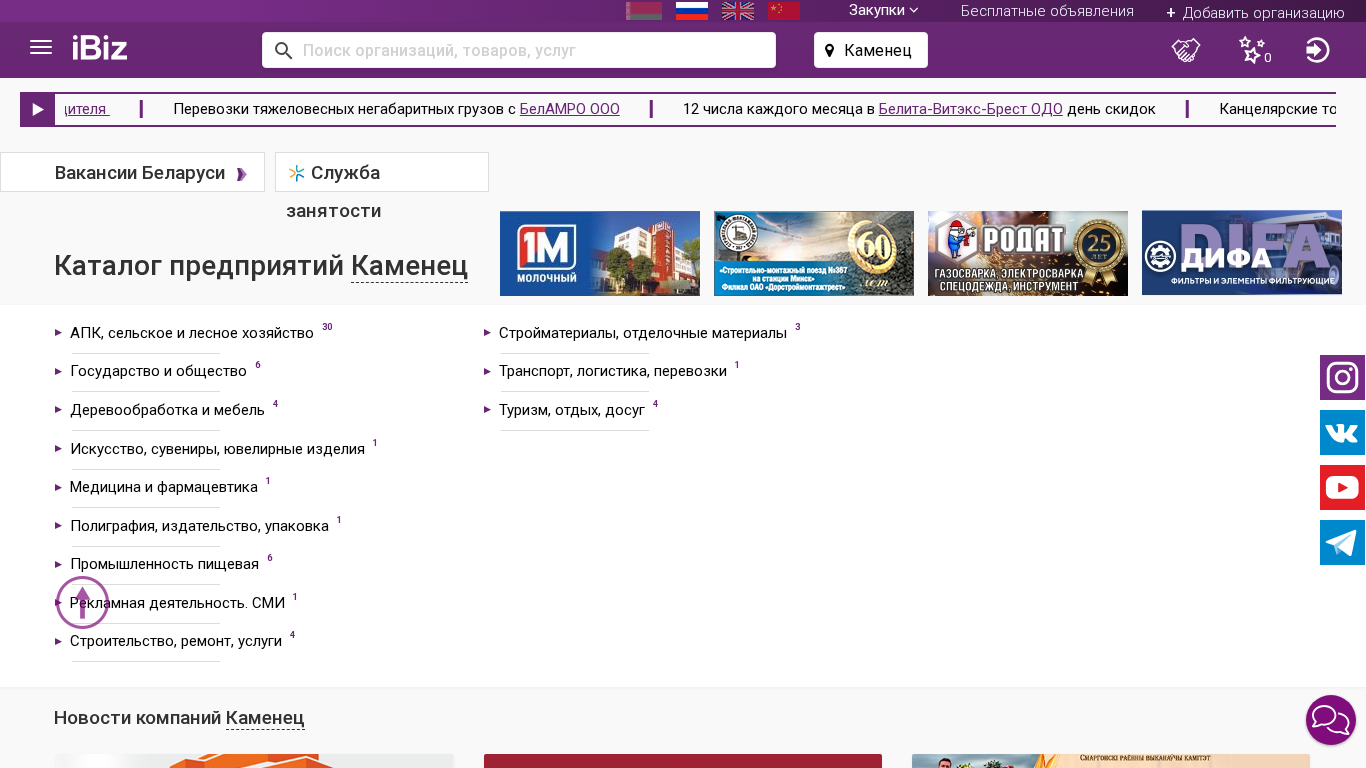The height and width of the screenshot is (768, 1366).
Task: Open the VK social link
Action: pos(1342,433)
